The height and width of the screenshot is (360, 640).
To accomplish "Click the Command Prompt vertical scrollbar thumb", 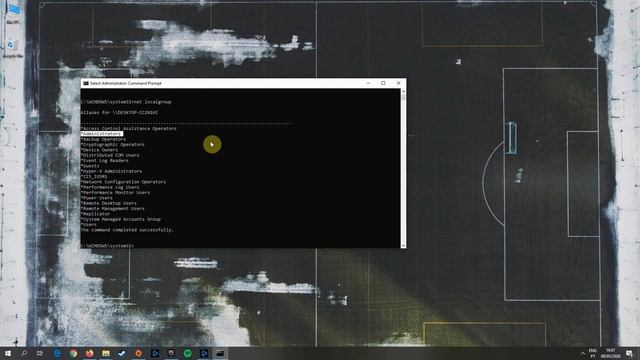I will click(x=404, y=98).
